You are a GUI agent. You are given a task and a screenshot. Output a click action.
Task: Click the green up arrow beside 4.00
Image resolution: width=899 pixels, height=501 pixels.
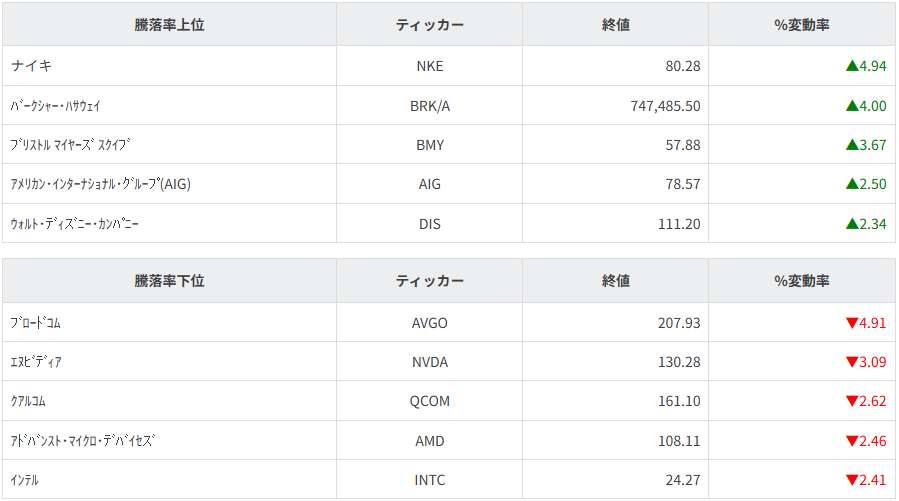pos(852,106)
